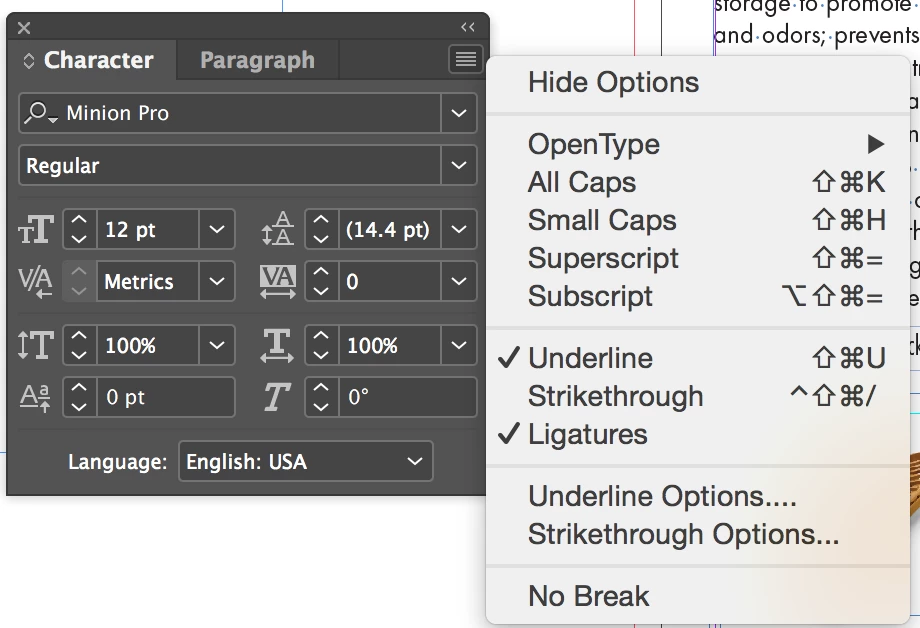This screenshot has height=628, width=920.
Task: Click the baseline shift stepper arrows
Action: click(x=79, y=397)
